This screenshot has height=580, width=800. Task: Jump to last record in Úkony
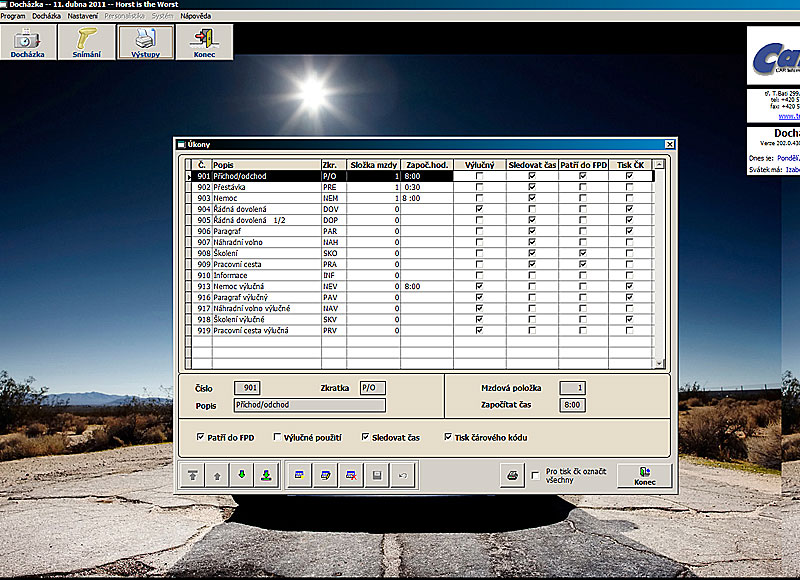(x=266, y=475)
